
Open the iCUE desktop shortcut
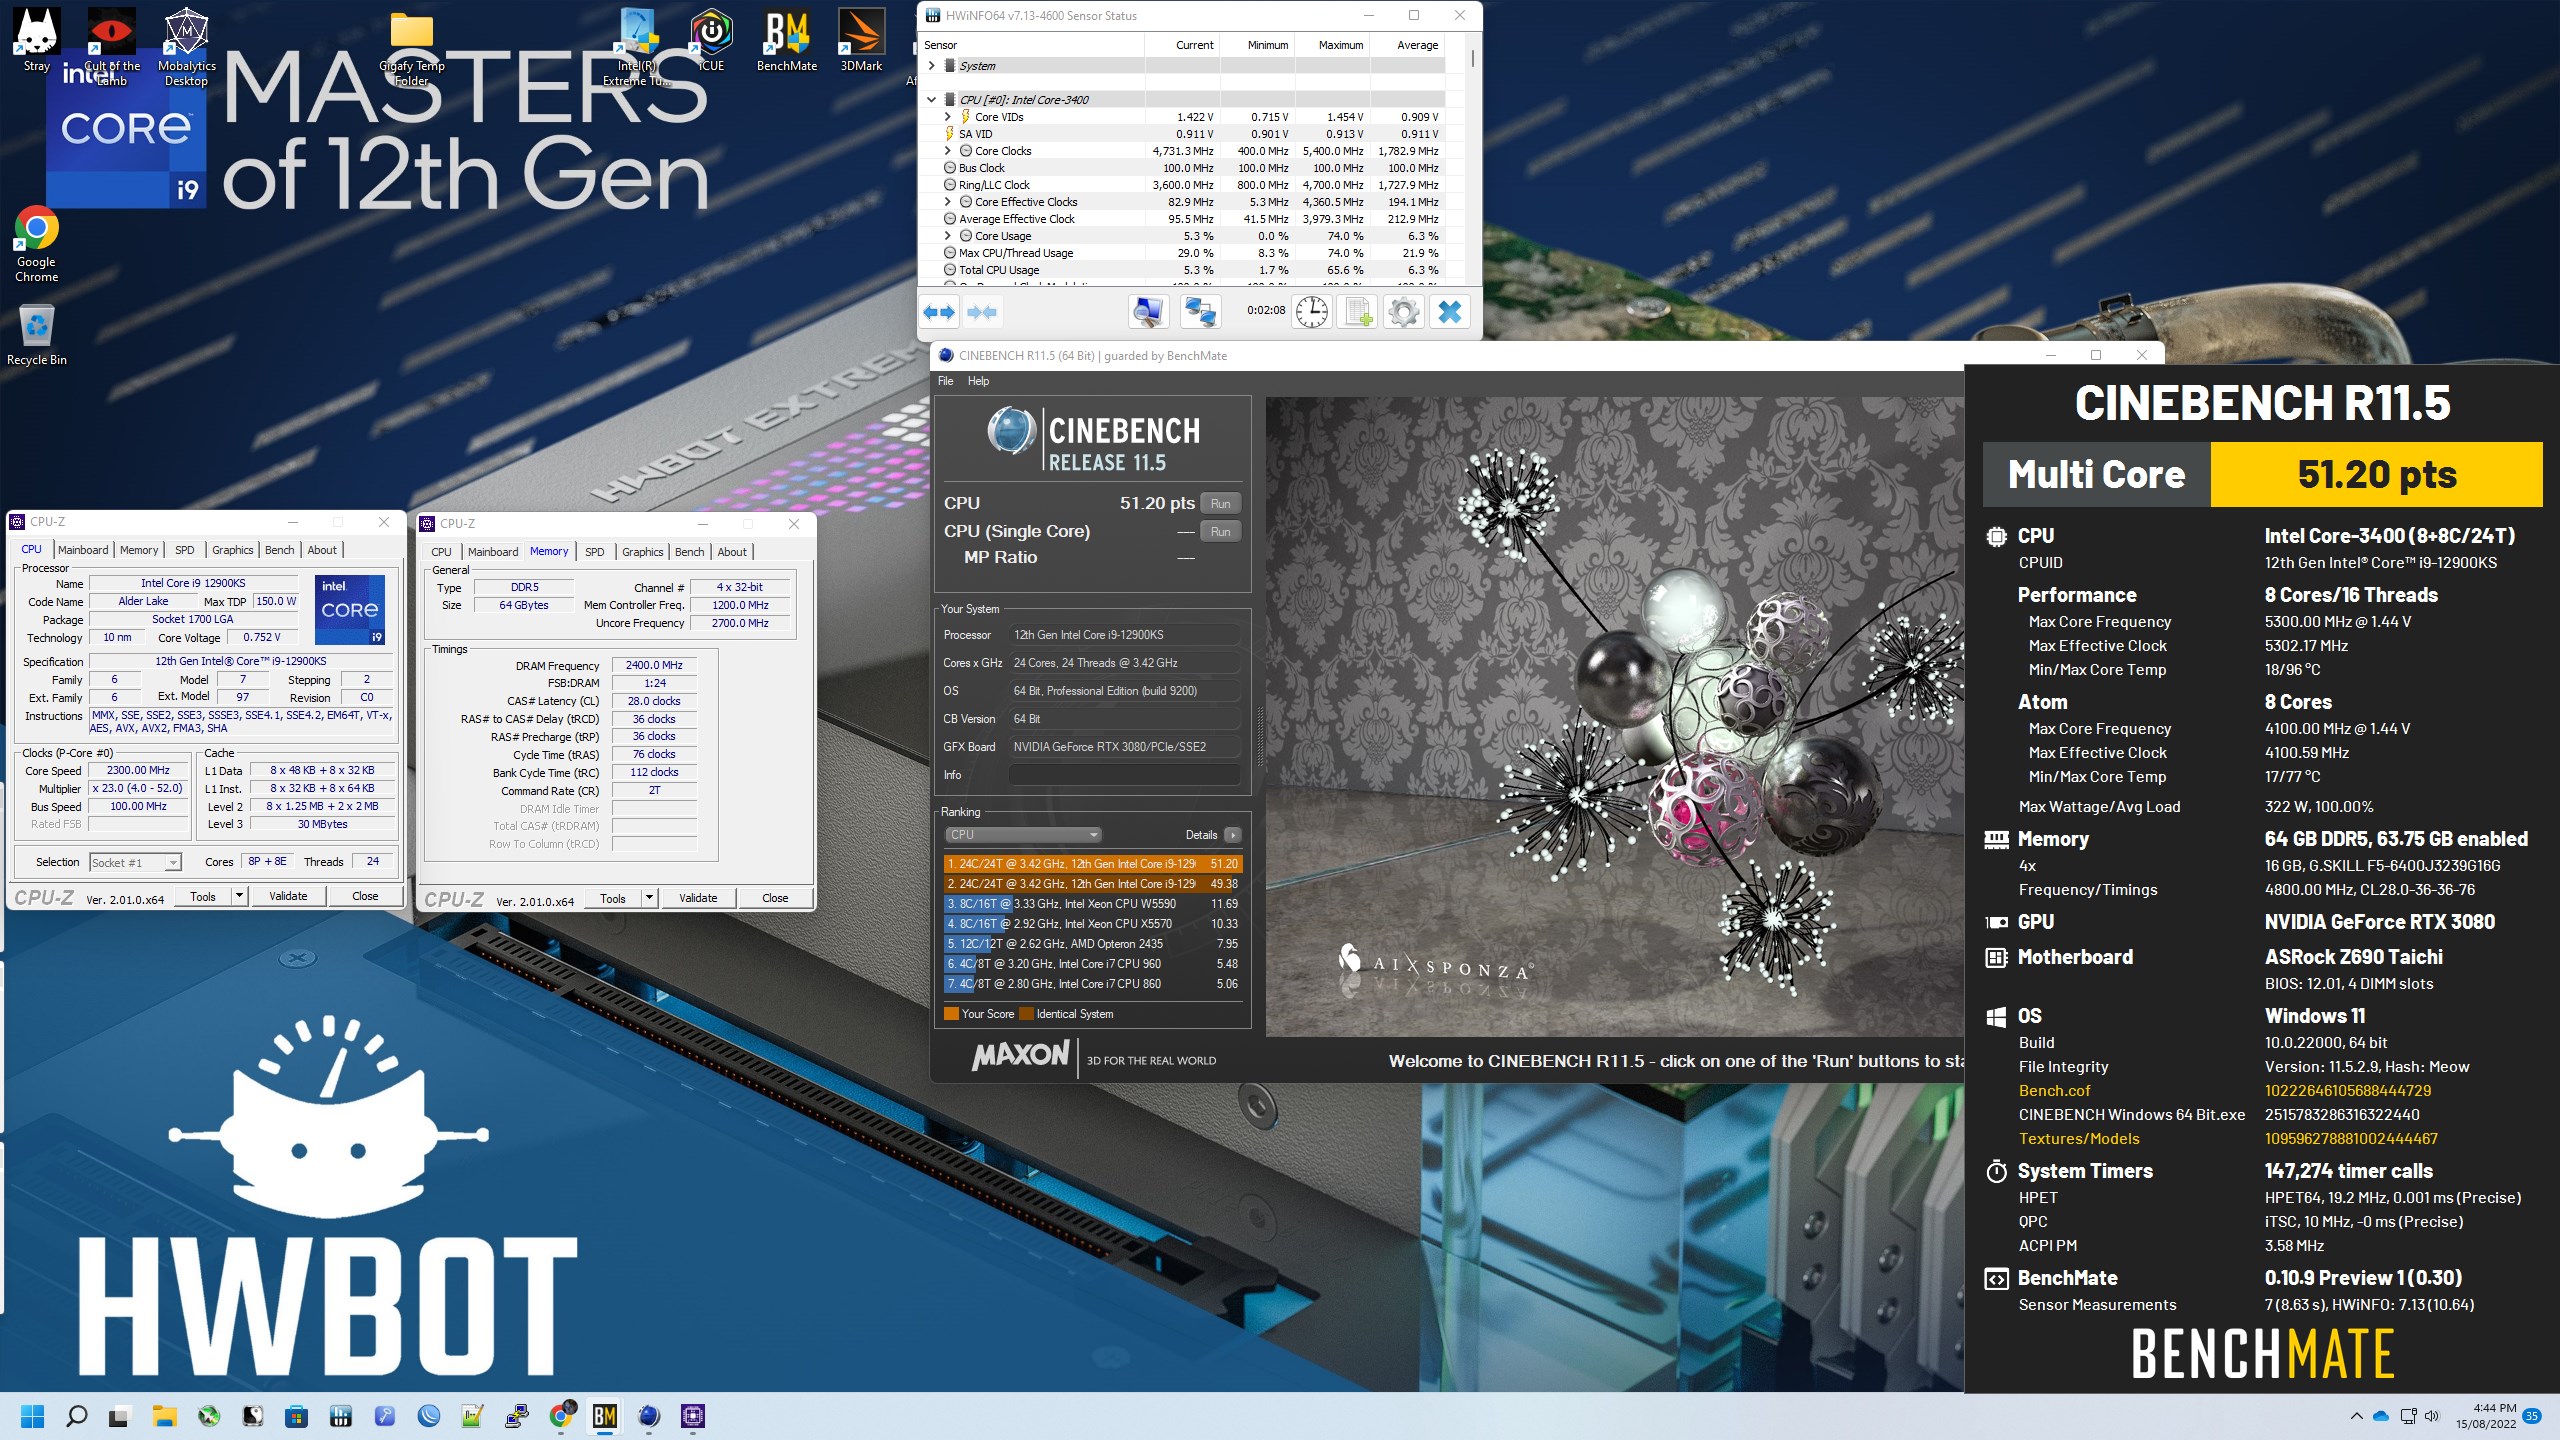[711, 41]
